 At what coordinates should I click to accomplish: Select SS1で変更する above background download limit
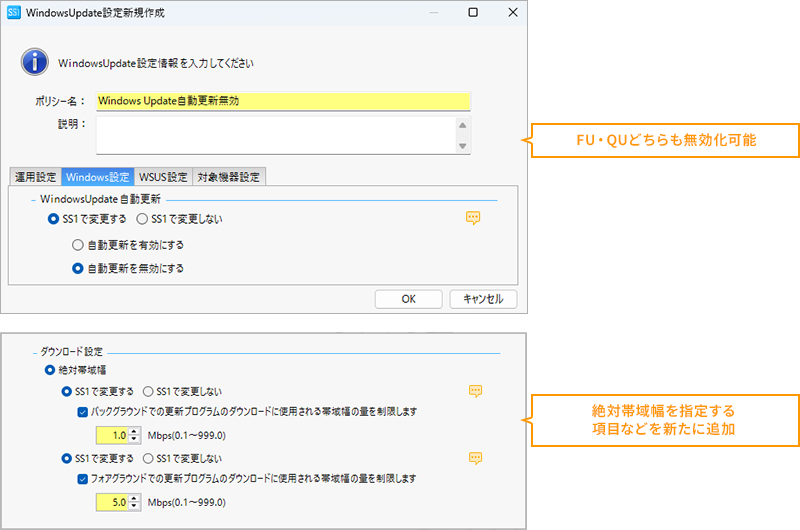click(x=97, y=391)
